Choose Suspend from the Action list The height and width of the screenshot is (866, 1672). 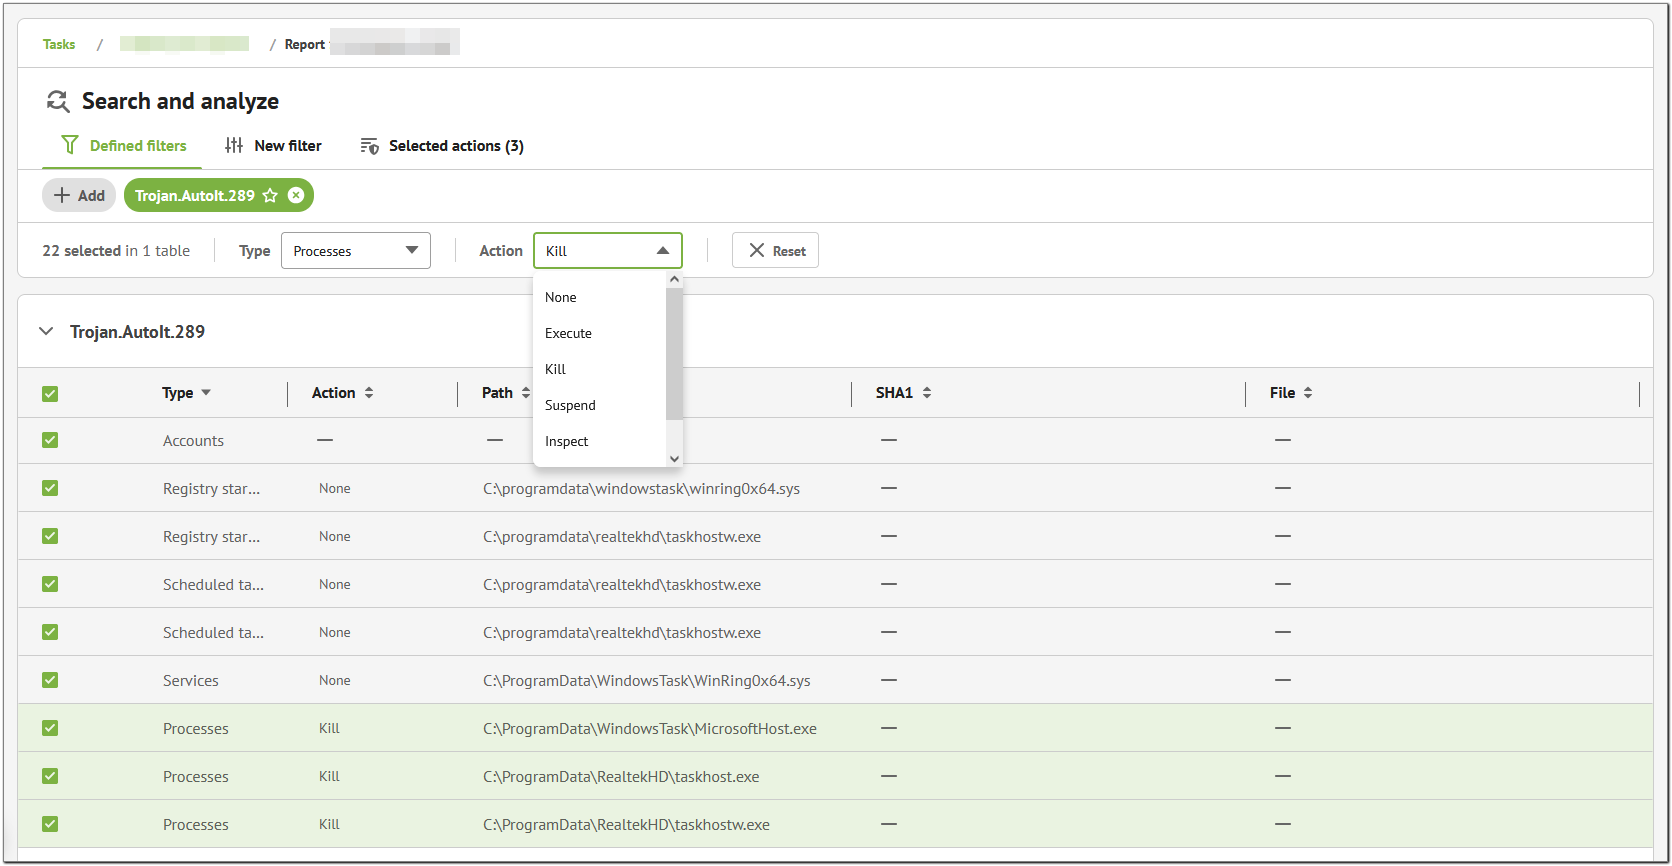(x=570, y=405)
